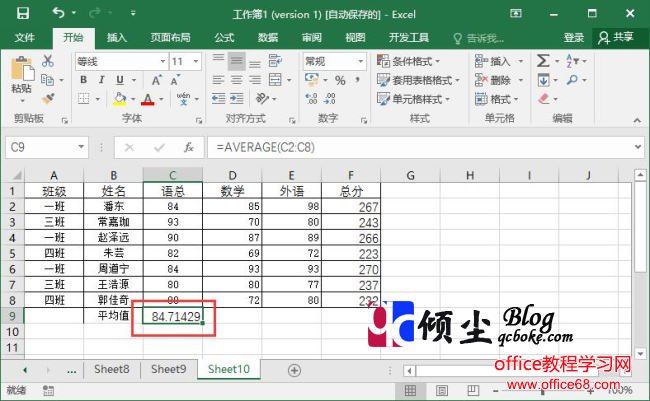This screenshot has width=650, height=401.
Task: Open 套用表格格式 table styles menu
Action: [x=418, y=80]
